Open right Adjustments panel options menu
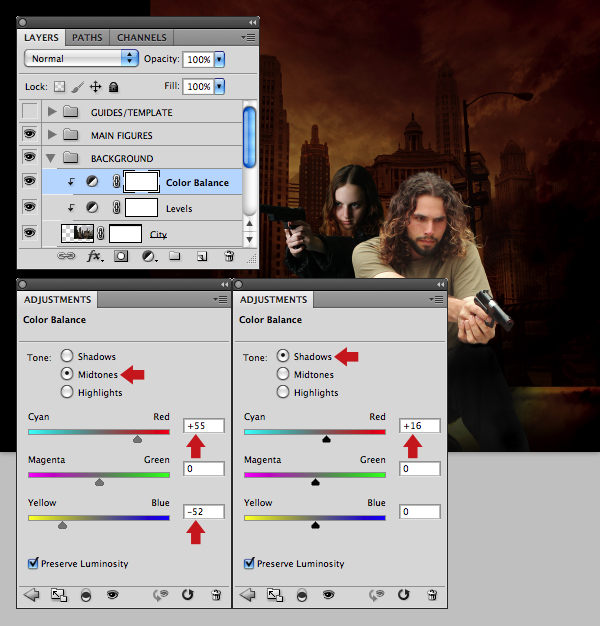 [436, 299]
